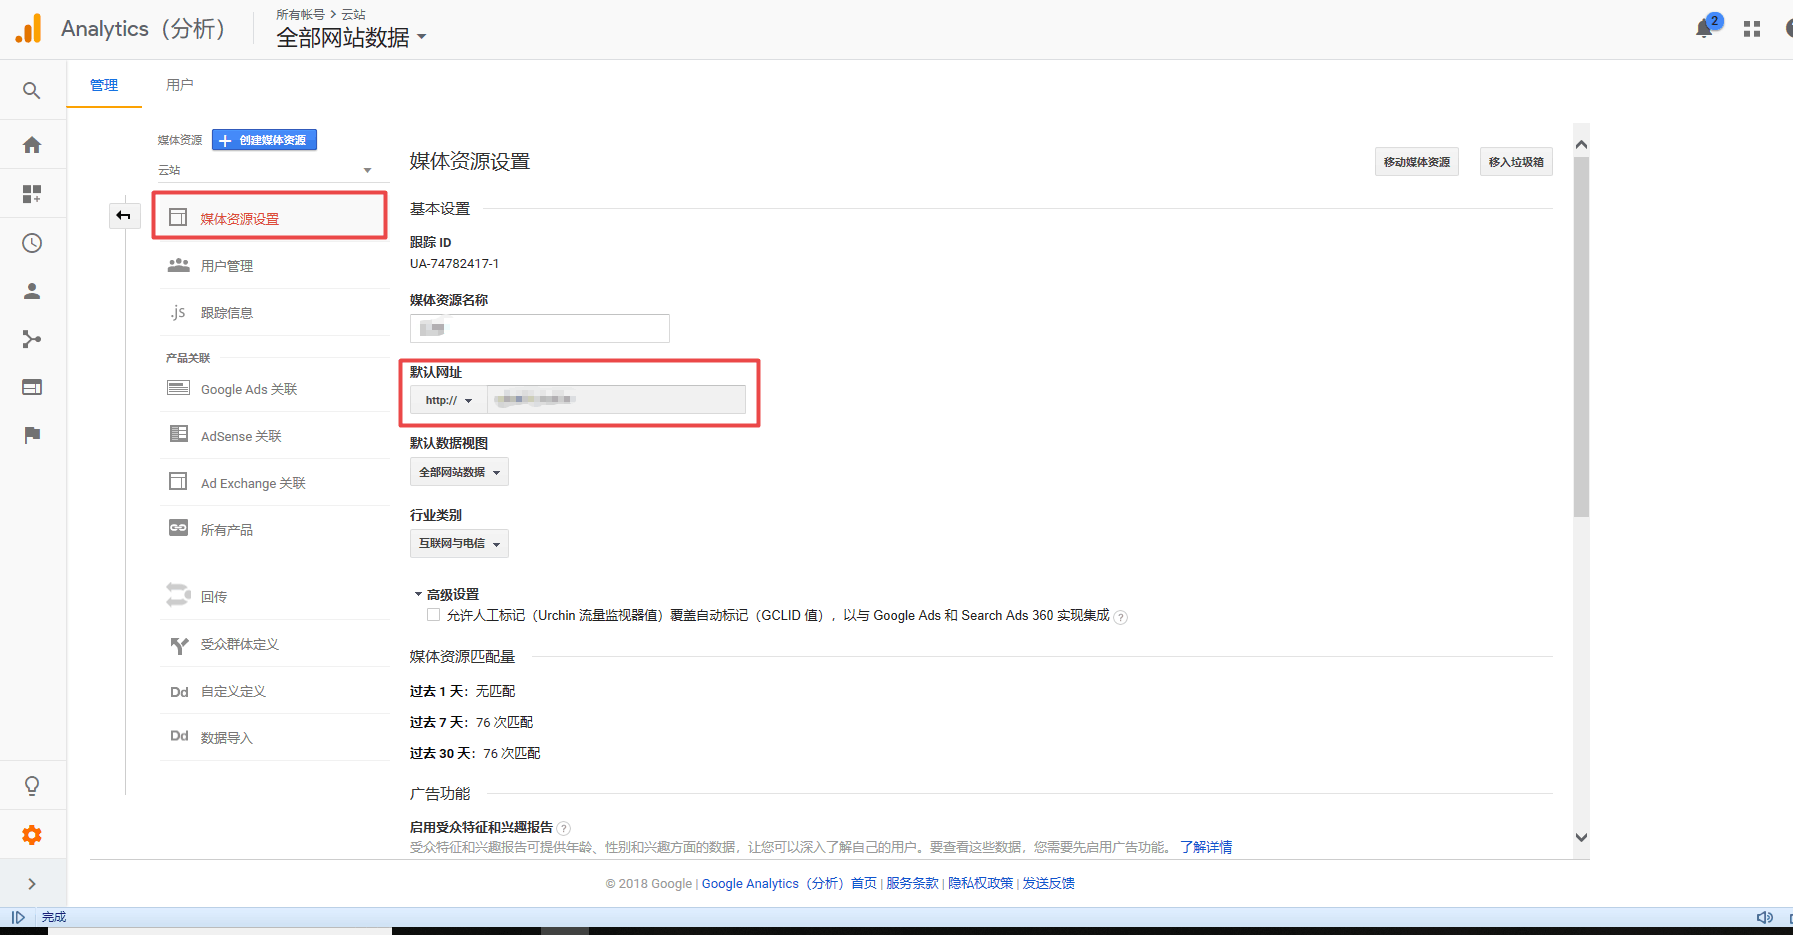Open the 默认数据视图 view dropdown

pos(459,471)
